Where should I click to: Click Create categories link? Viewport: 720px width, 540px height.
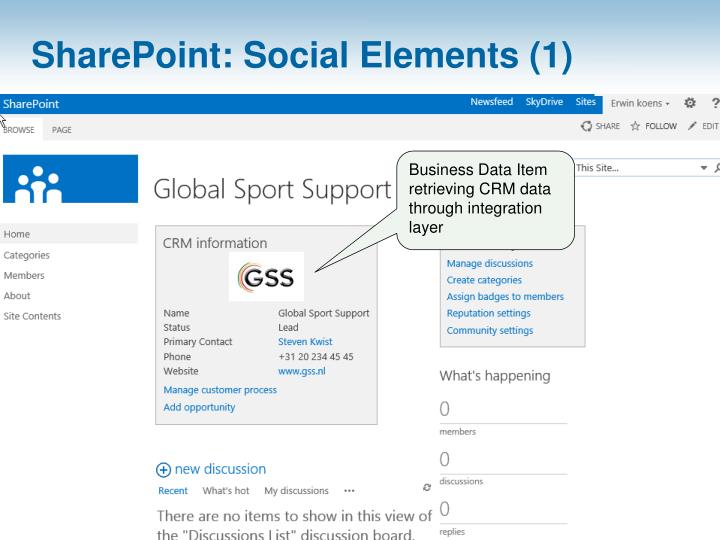click(484, 280)
